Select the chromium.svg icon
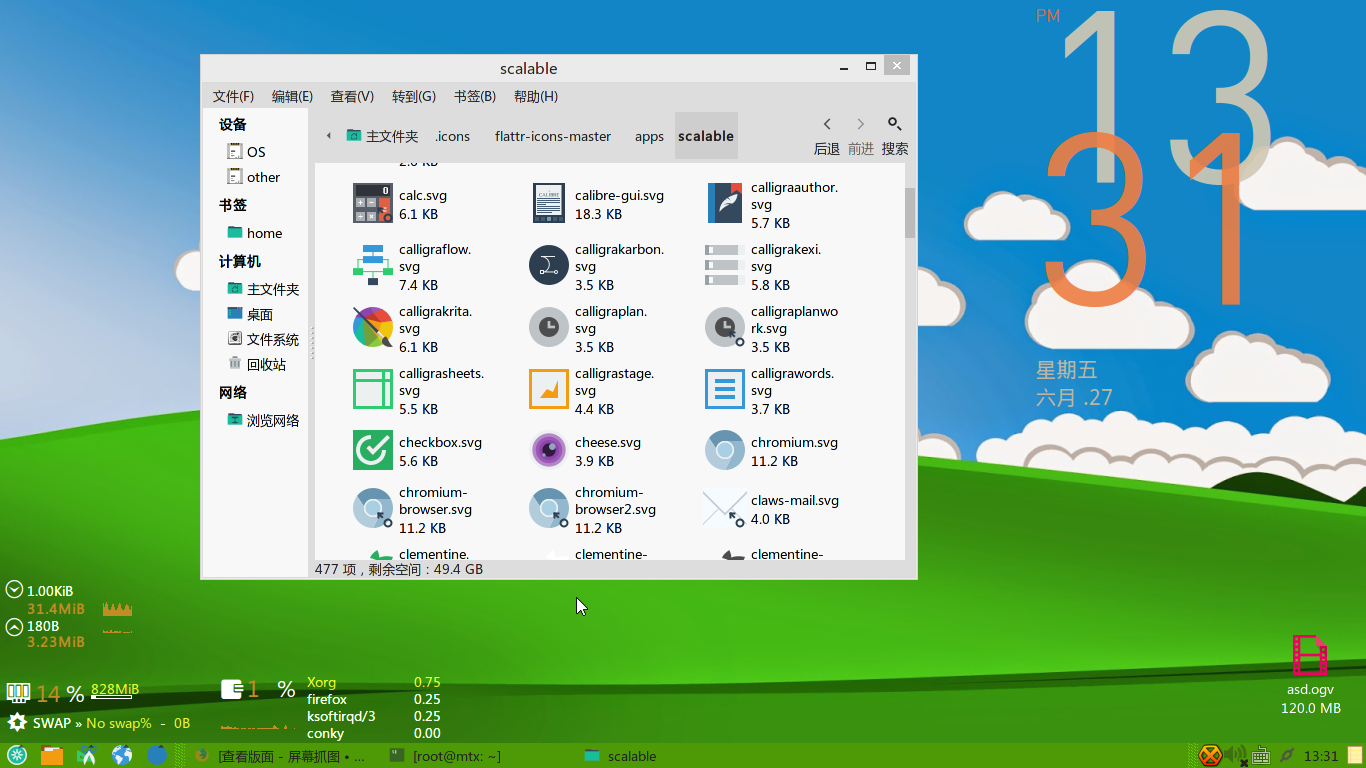 725,450
